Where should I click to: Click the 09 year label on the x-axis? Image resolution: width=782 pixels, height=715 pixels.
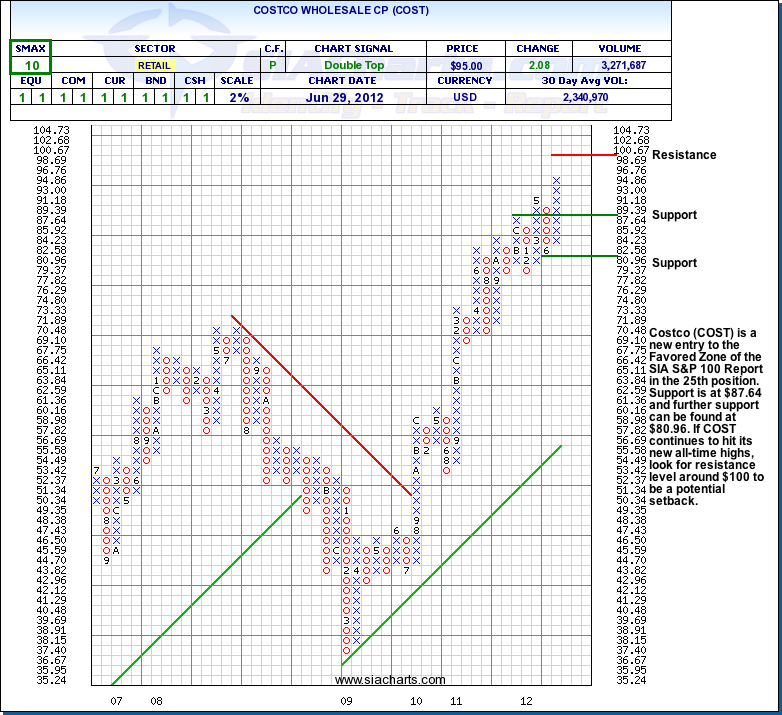pos(346,702)
